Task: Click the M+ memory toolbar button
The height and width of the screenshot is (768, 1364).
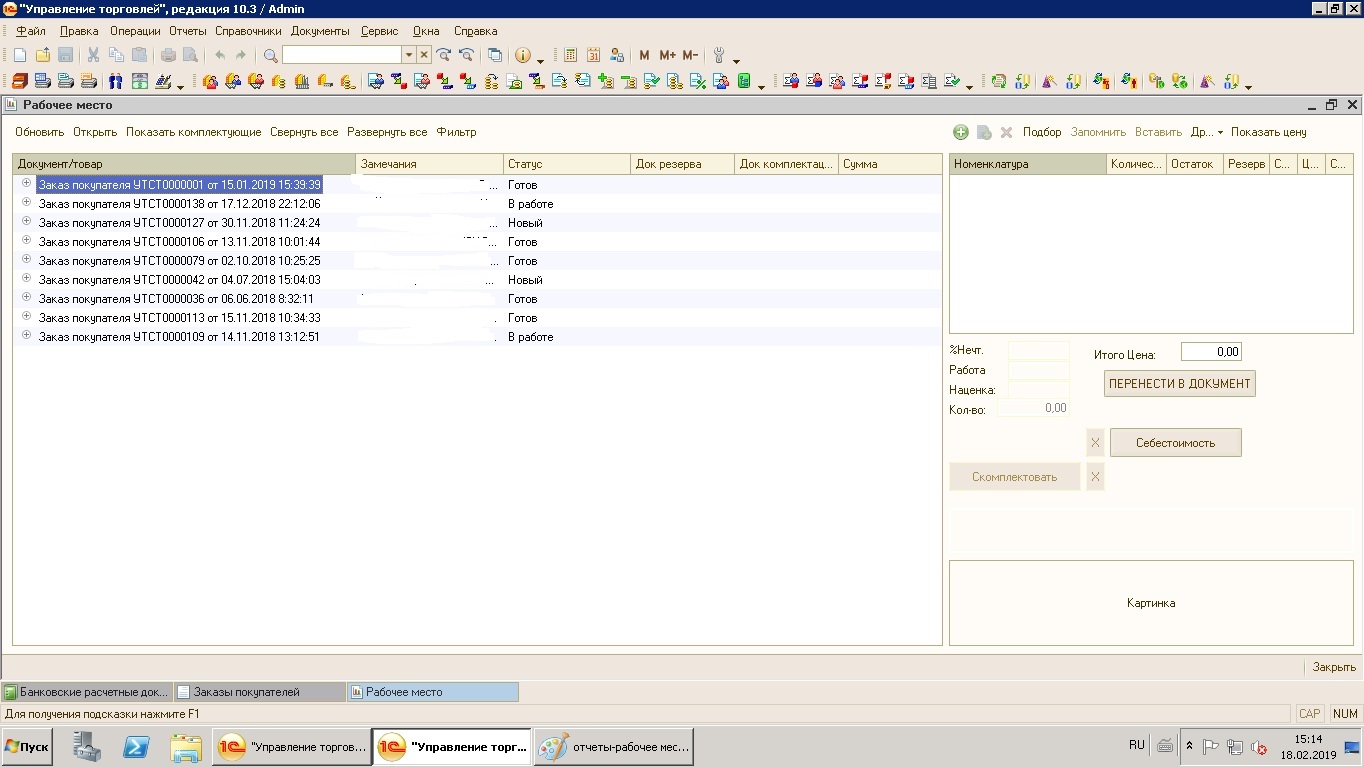Action: [667, 55]
